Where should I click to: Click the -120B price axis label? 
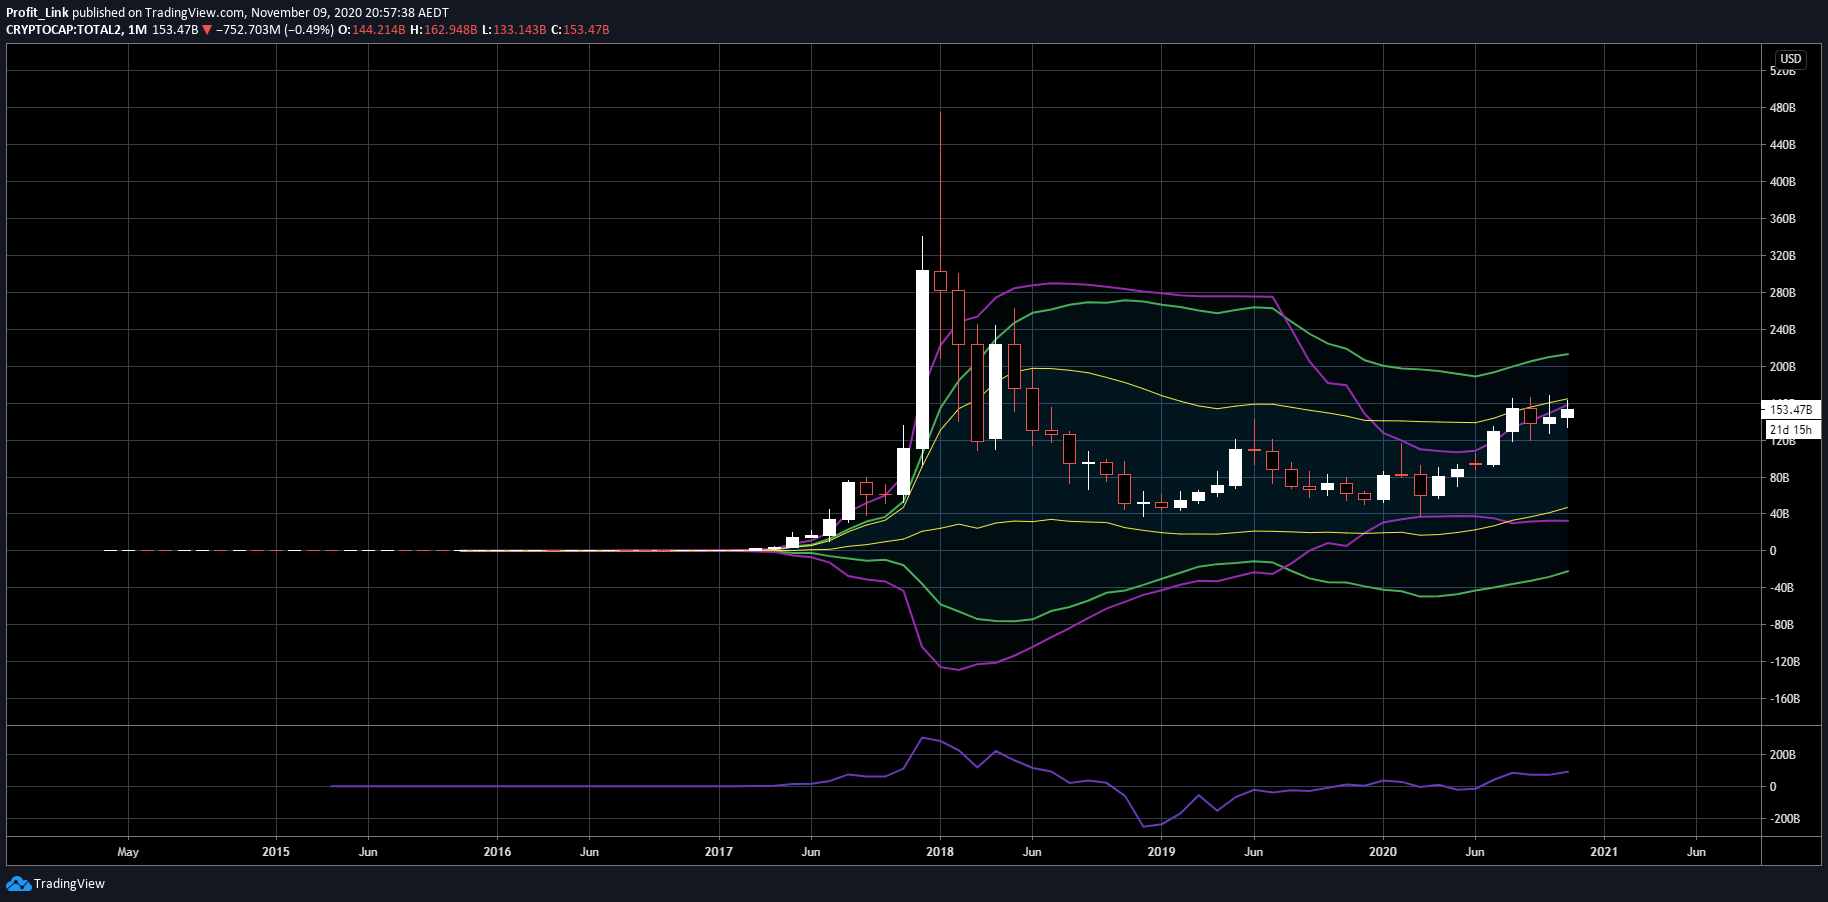pos(1784,662)
